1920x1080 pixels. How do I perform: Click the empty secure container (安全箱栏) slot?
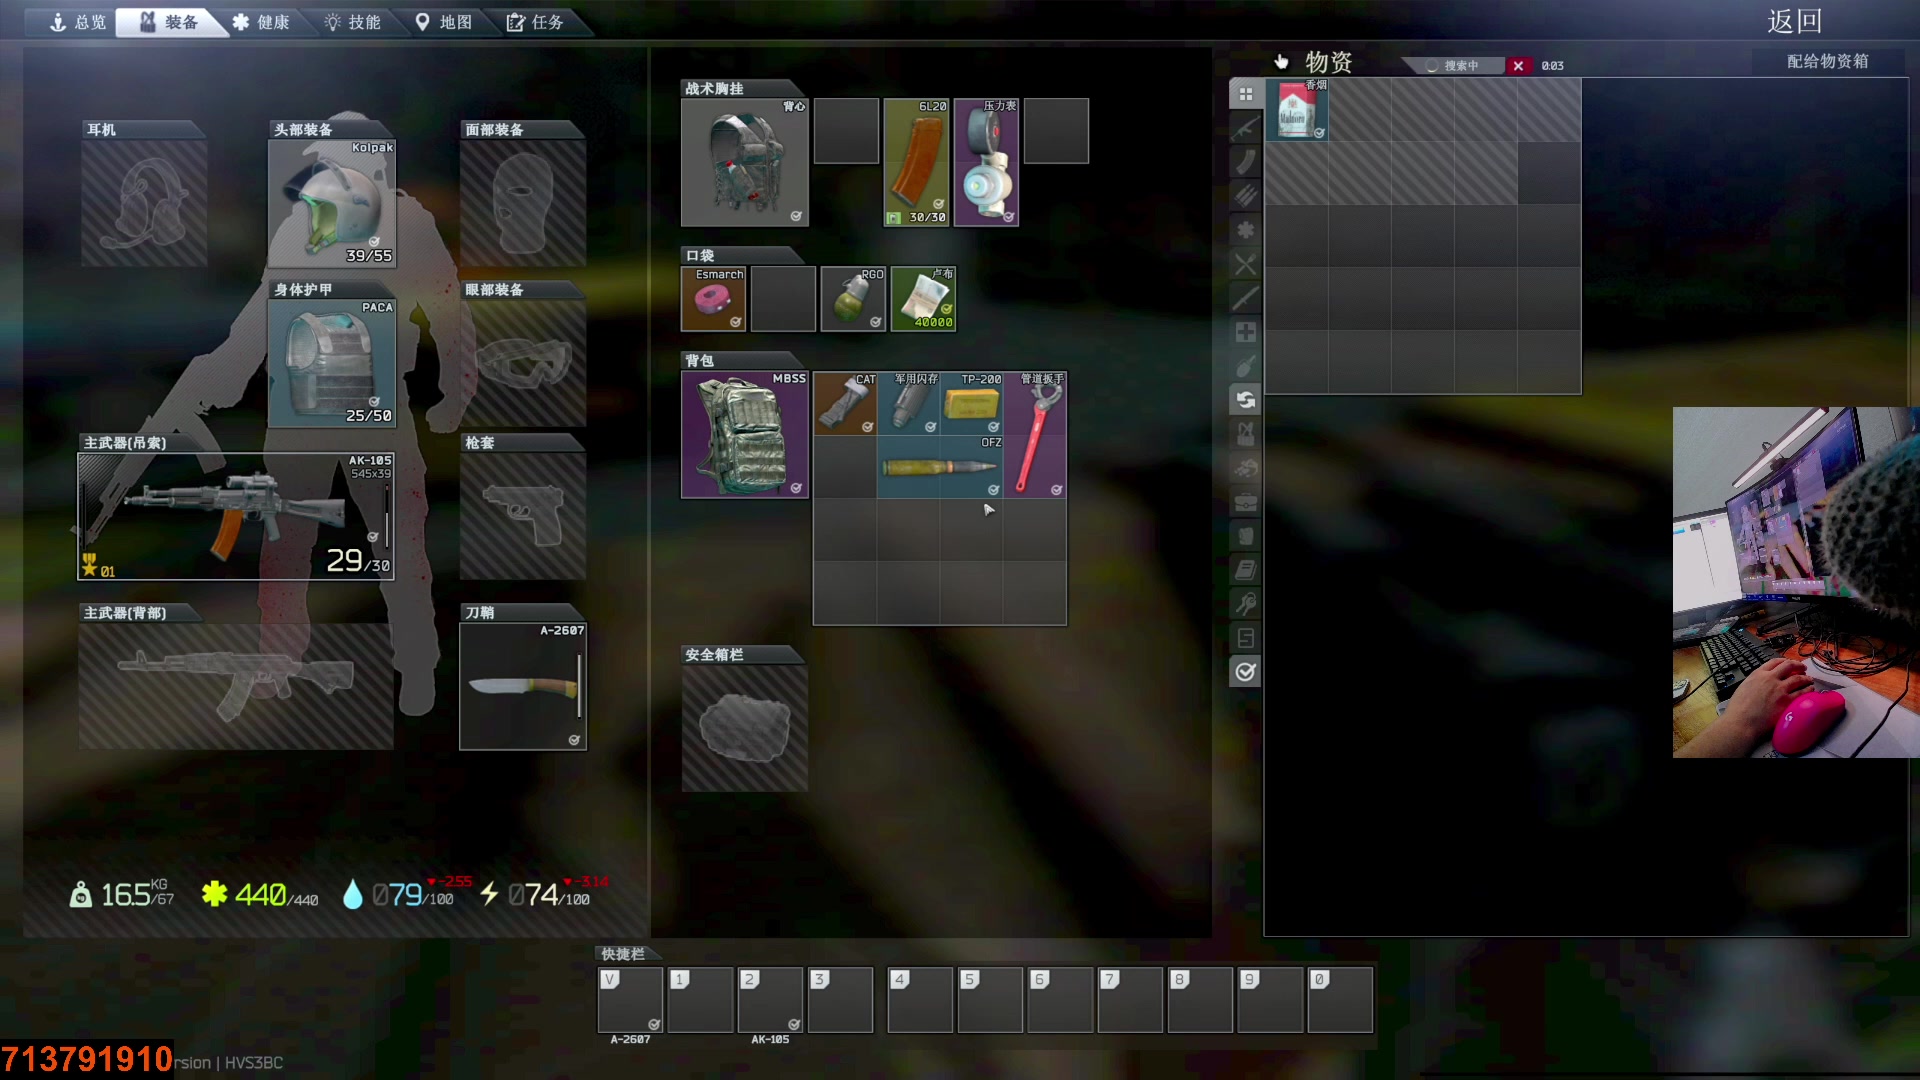click(x=744, y=729)
